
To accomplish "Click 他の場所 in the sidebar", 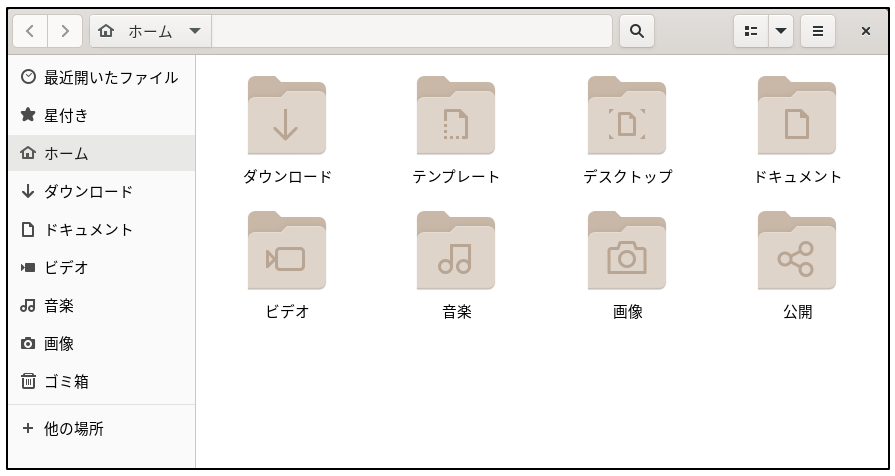I will tap(73, 429).
